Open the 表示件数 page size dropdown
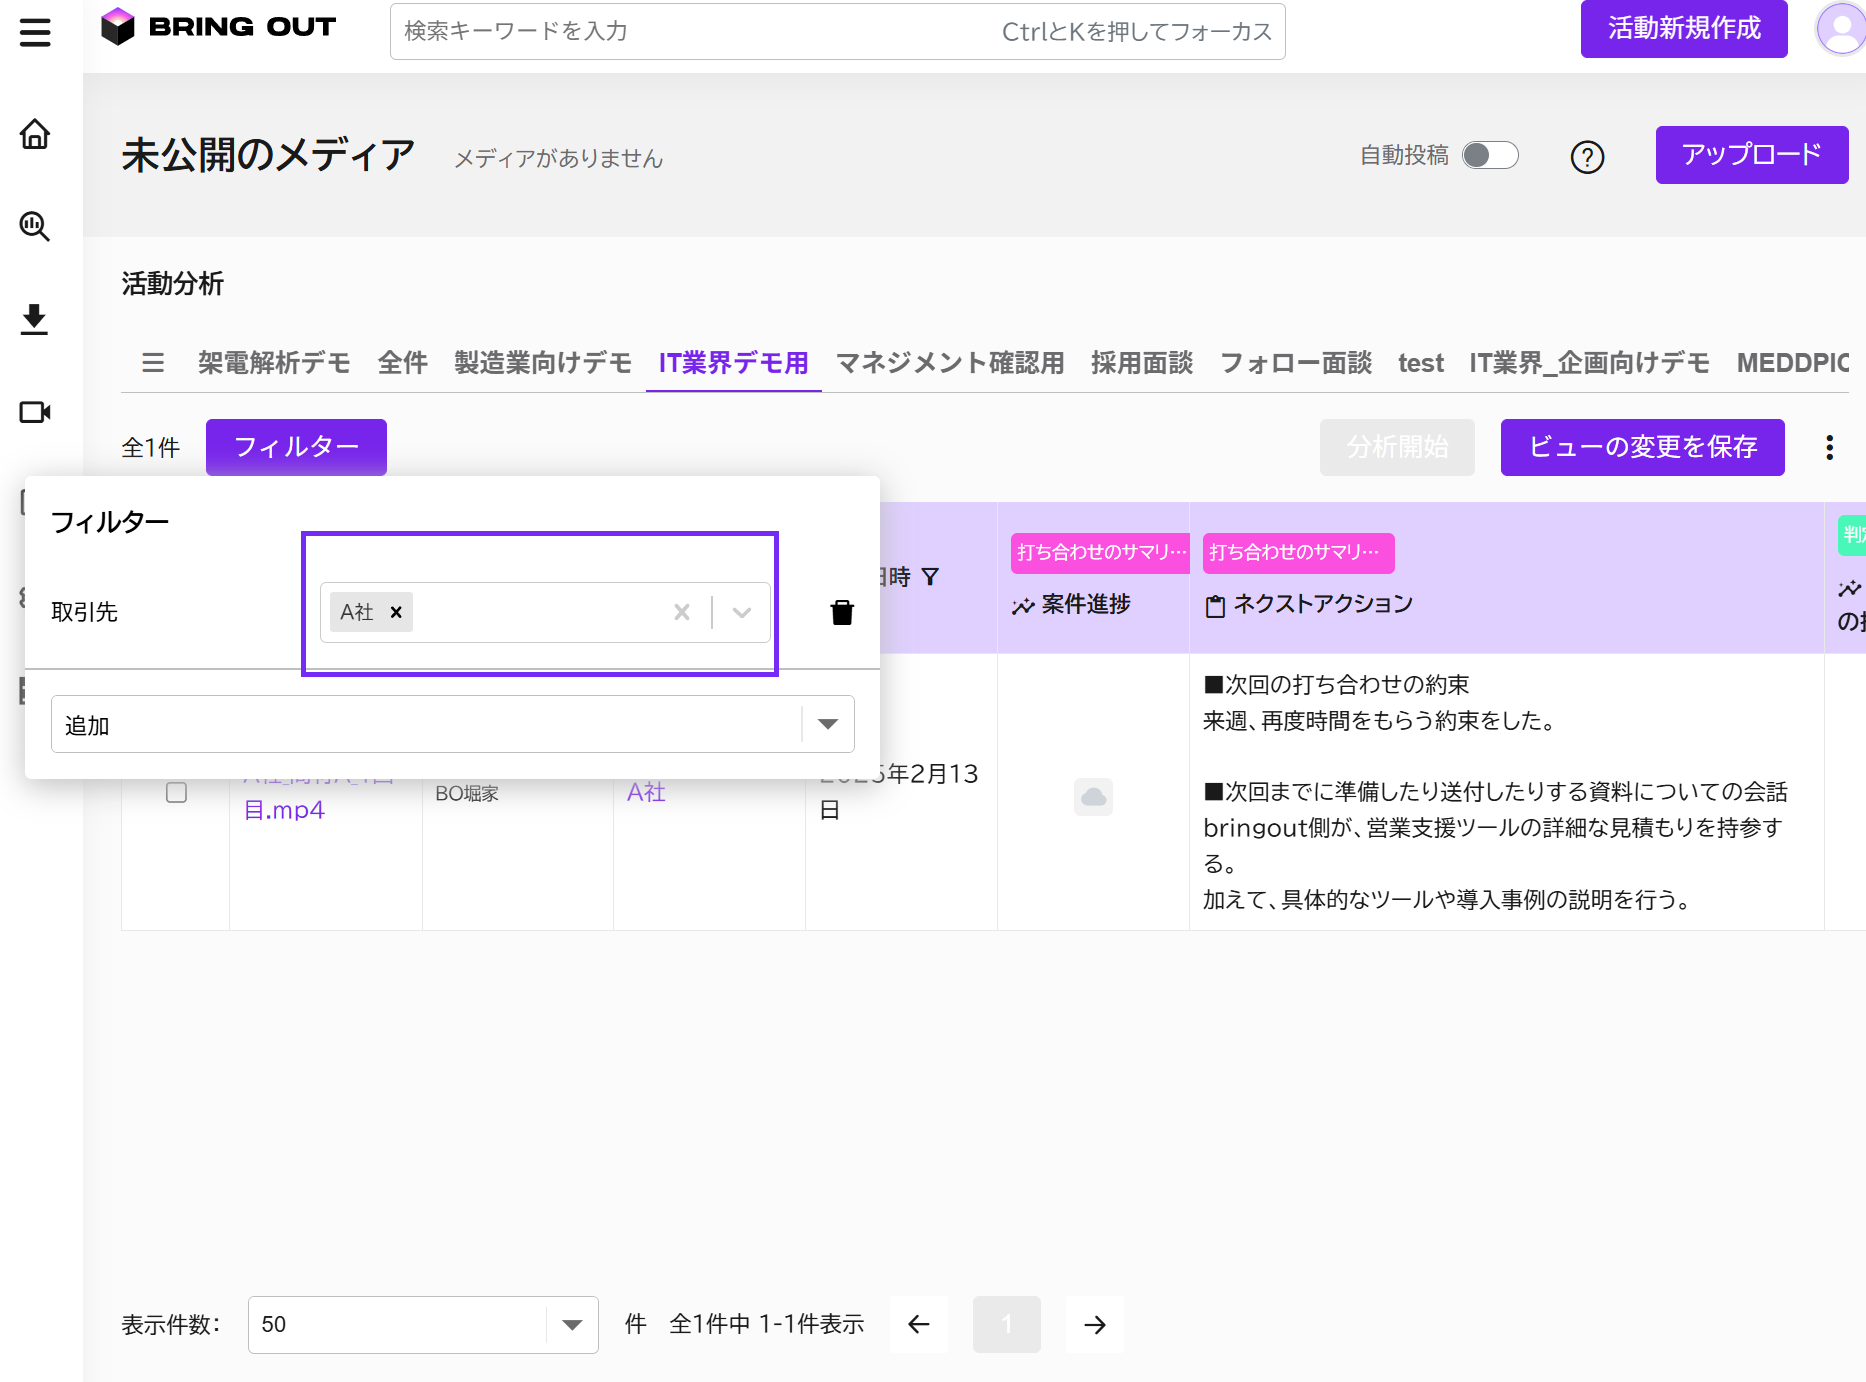 [x=571, y=1325]
